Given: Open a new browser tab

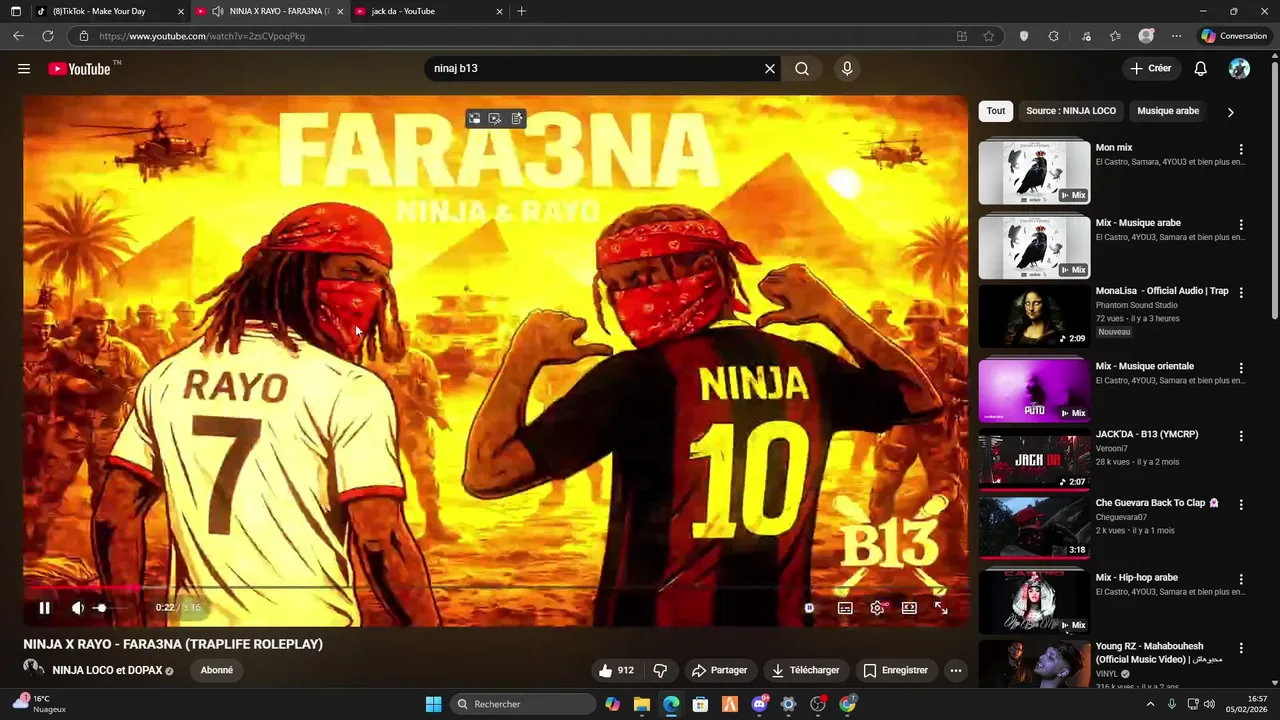Looking at the screenshot, I should tap(521, 11).
